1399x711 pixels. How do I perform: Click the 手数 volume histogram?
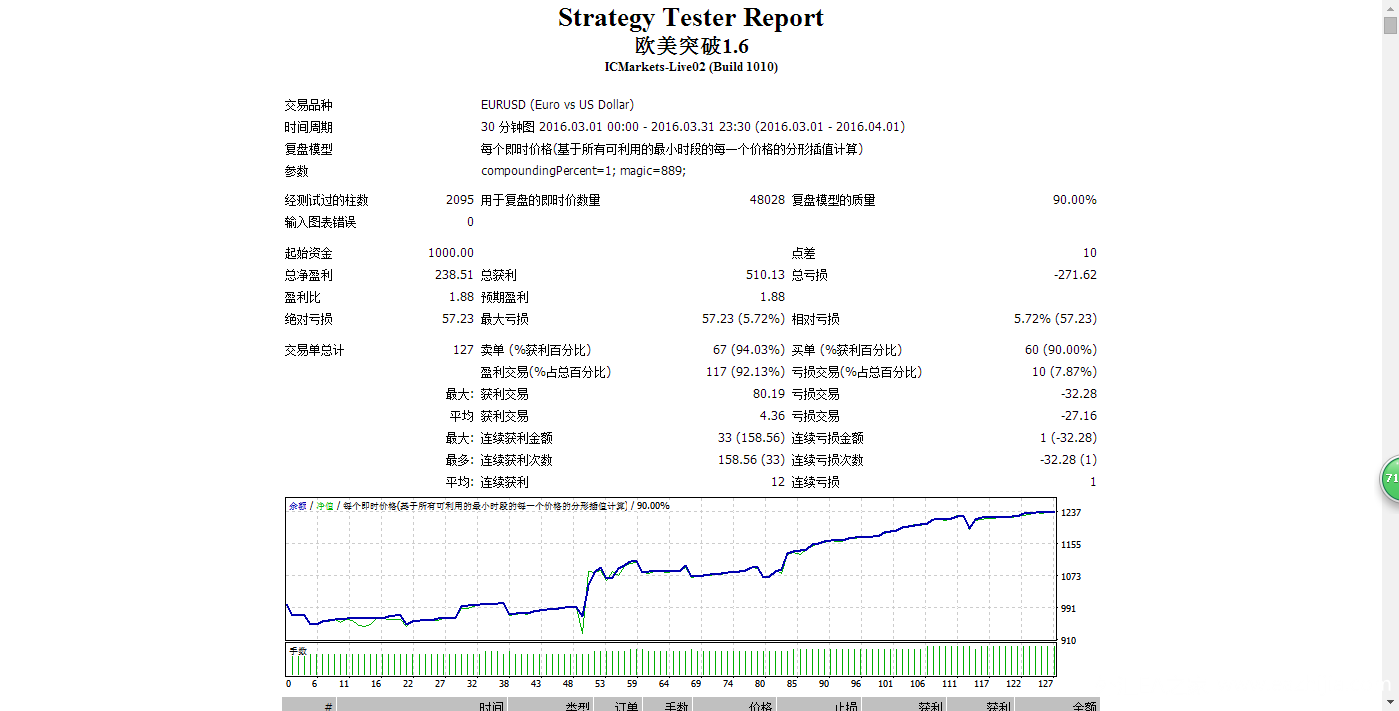pyautogui.click(x=670, y=660)
